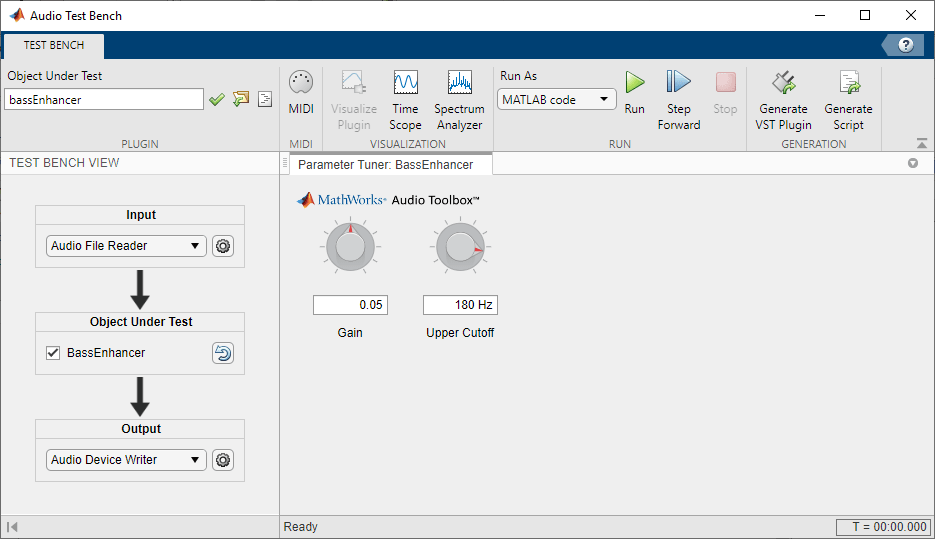This screenshot has width=935, height=539.
Task: Rewind to the beginning in status bar
Action: pos(12,526)
